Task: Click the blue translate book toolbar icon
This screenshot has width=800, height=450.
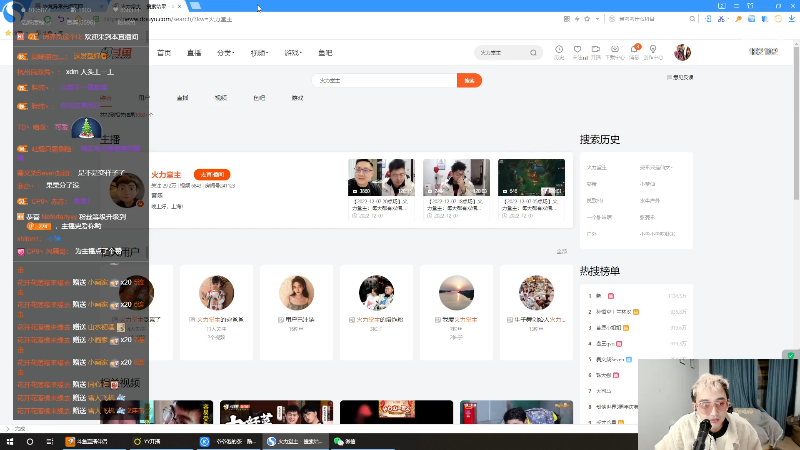Action: coord(765,19)
